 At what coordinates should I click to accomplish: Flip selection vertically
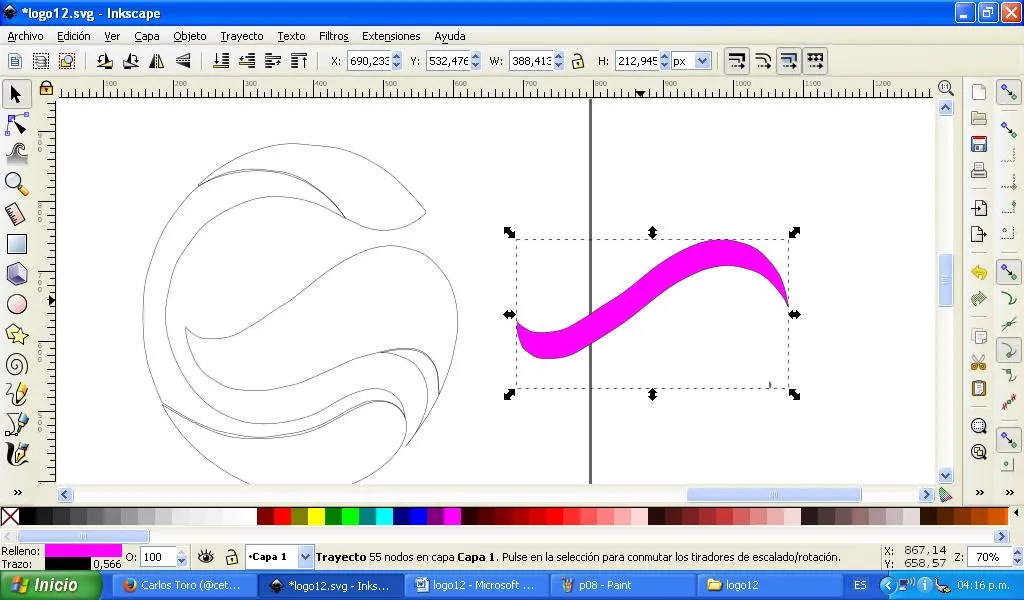(x=183, y=61)
